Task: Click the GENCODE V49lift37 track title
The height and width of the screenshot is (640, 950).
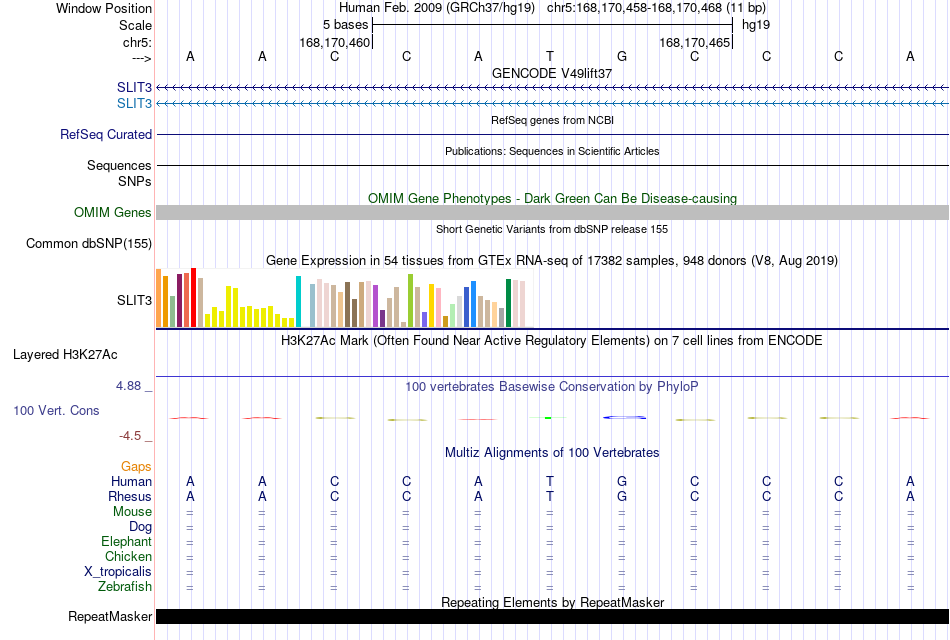Action: (552, 73)
